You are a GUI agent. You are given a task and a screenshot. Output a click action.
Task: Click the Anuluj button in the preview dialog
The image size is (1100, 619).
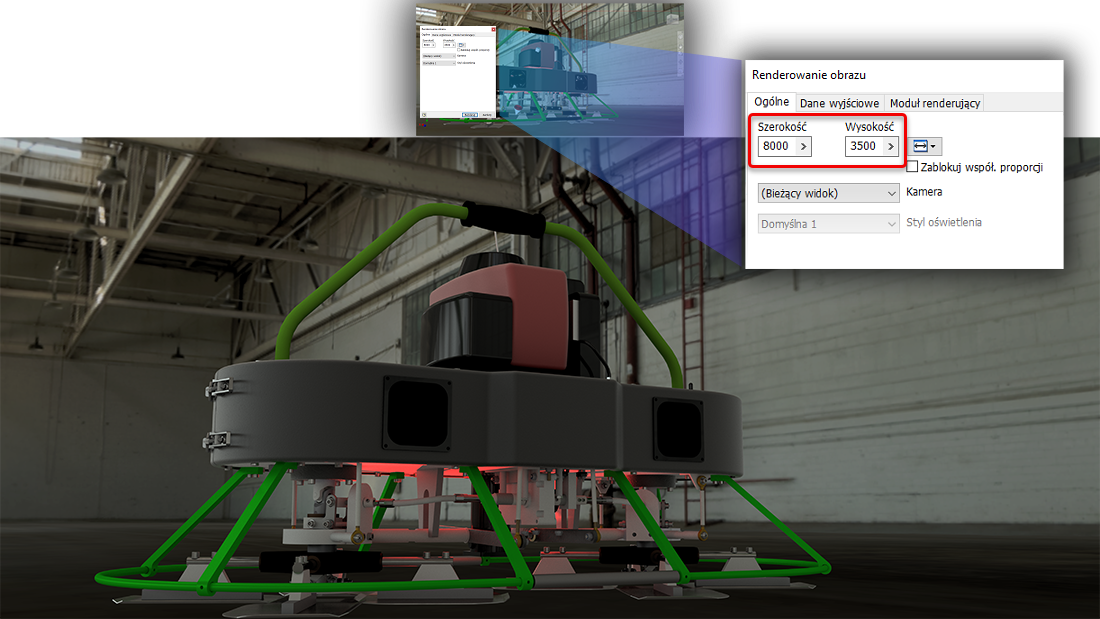click(486, 114)
